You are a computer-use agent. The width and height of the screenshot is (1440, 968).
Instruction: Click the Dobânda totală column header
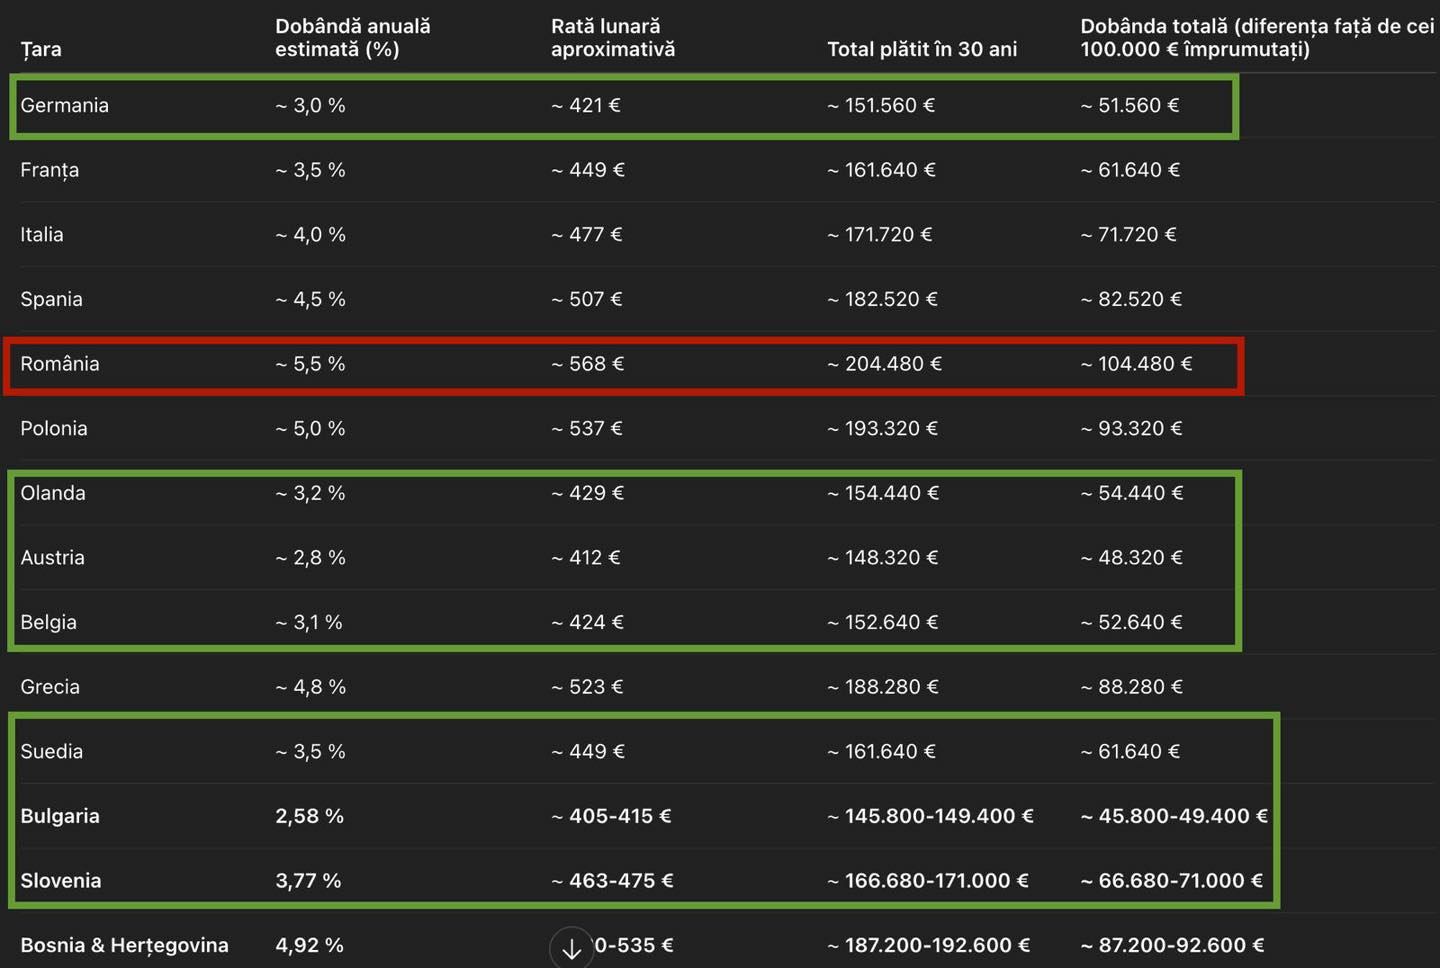click(x=1256, y=38)
